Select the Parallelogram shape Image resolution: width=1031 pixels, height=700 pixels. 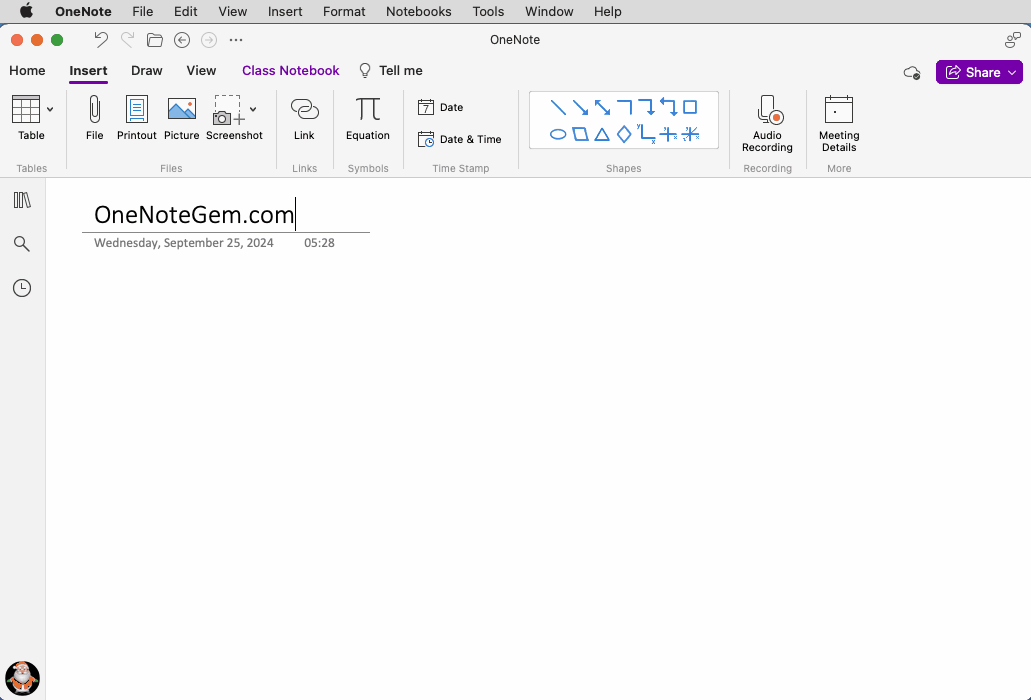pos(580,135)
